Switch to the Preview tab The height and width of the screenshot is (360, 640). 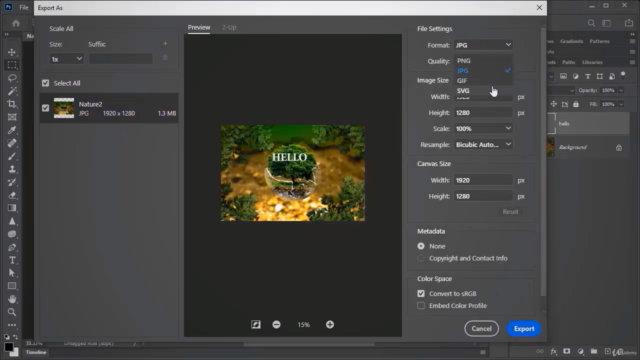point(199,27)
